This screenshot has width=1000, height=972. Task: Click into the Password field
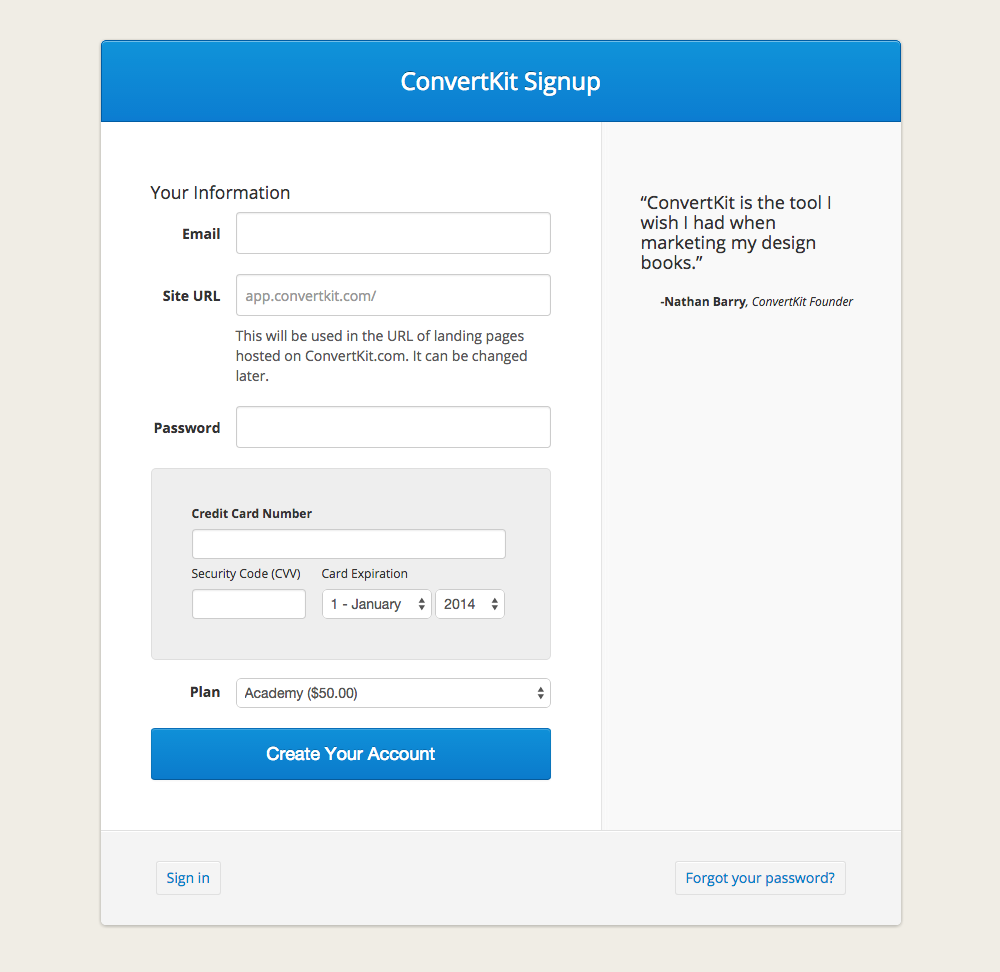(x=393, y=427)
